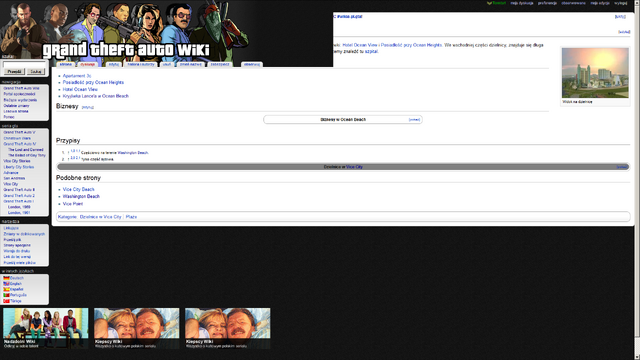This screenshot has width=640, height=360.
Task: Collapse the top infobox with ukryj link
Action: 620,17
